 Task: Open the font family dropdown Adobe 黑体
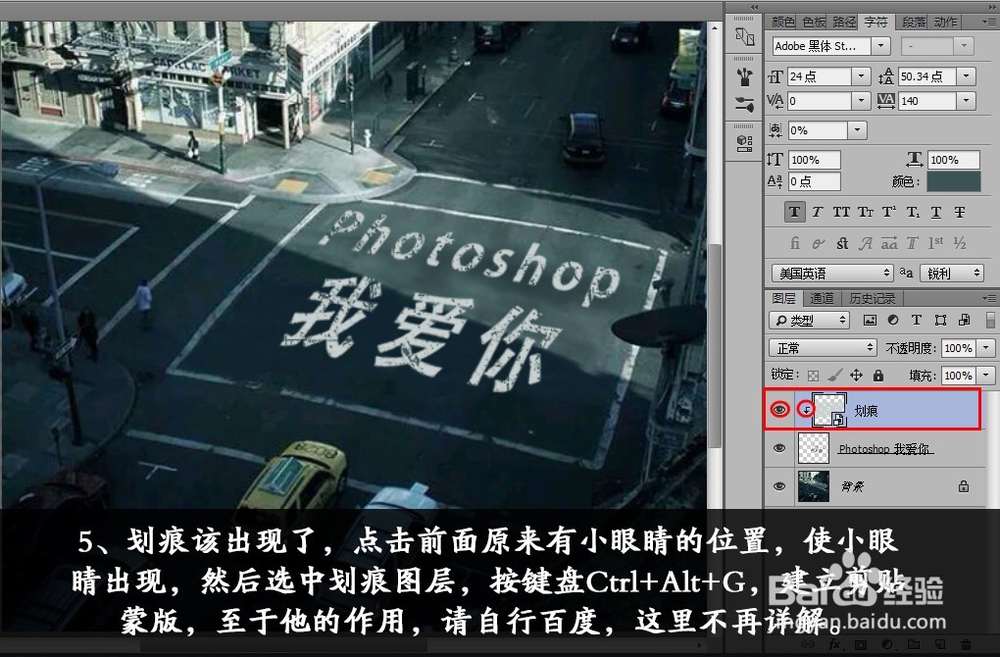(881, 46)
